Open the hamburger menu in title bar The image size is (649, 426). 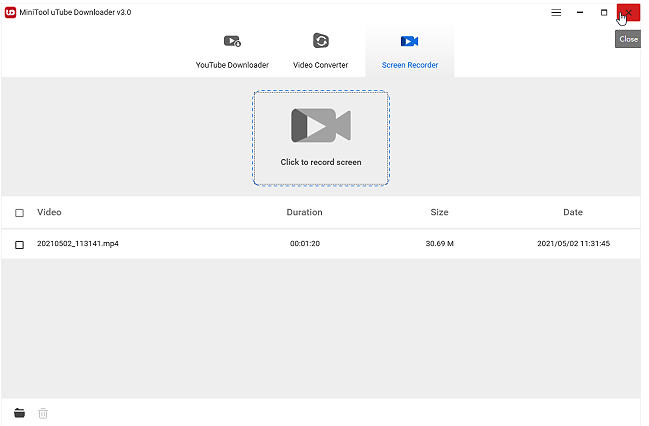(556, 12)
